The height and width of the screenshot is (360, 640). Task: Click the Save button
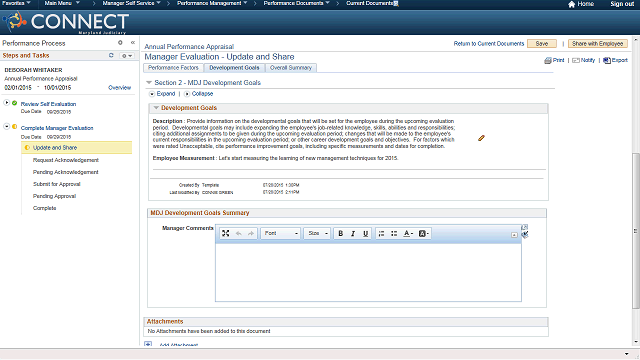pos(542,44)
